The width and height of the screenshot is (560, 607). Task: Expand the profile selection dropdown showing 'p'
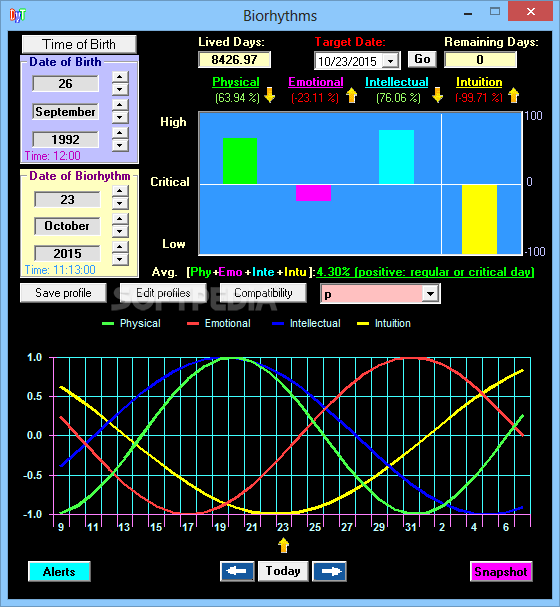tap(430, 294)
